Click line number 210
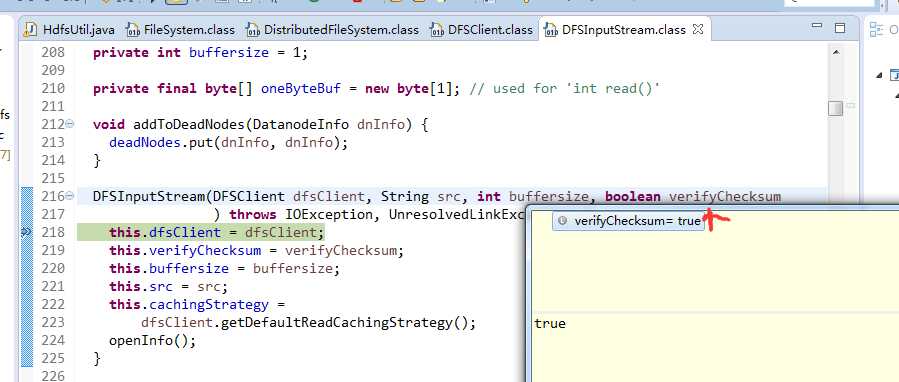Image resolution: width=899 pixels, height=382 pixels. coord(53,88)
